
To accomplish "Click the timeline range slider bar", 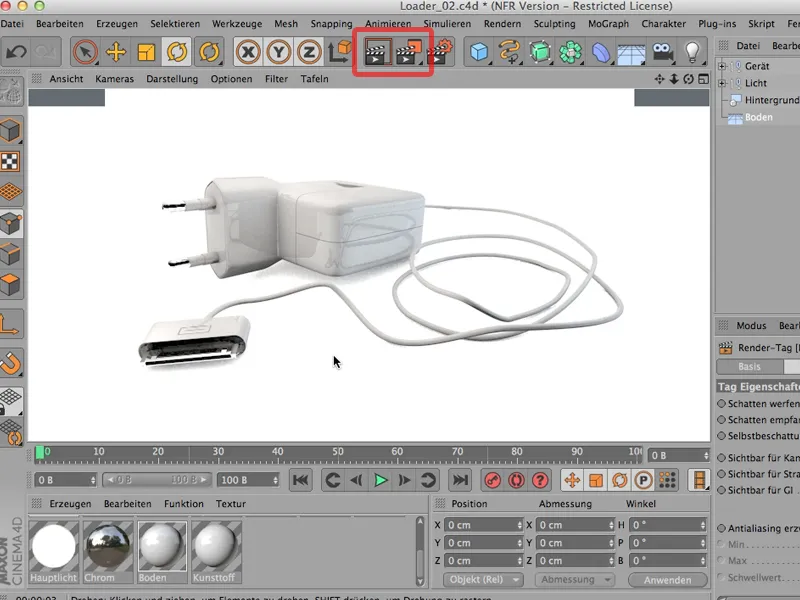I will point(157,480).
